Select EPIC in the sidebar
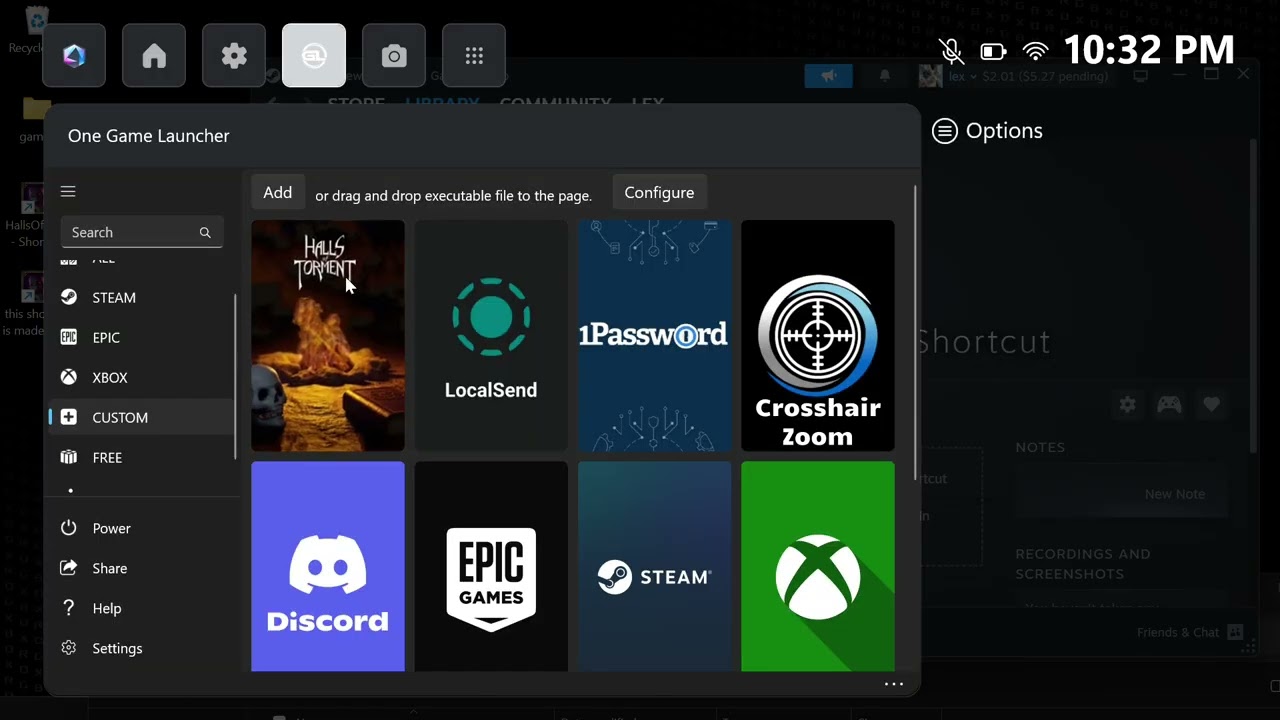Image resolution: width=1280 pixels, height=720 pixels. 140,337
